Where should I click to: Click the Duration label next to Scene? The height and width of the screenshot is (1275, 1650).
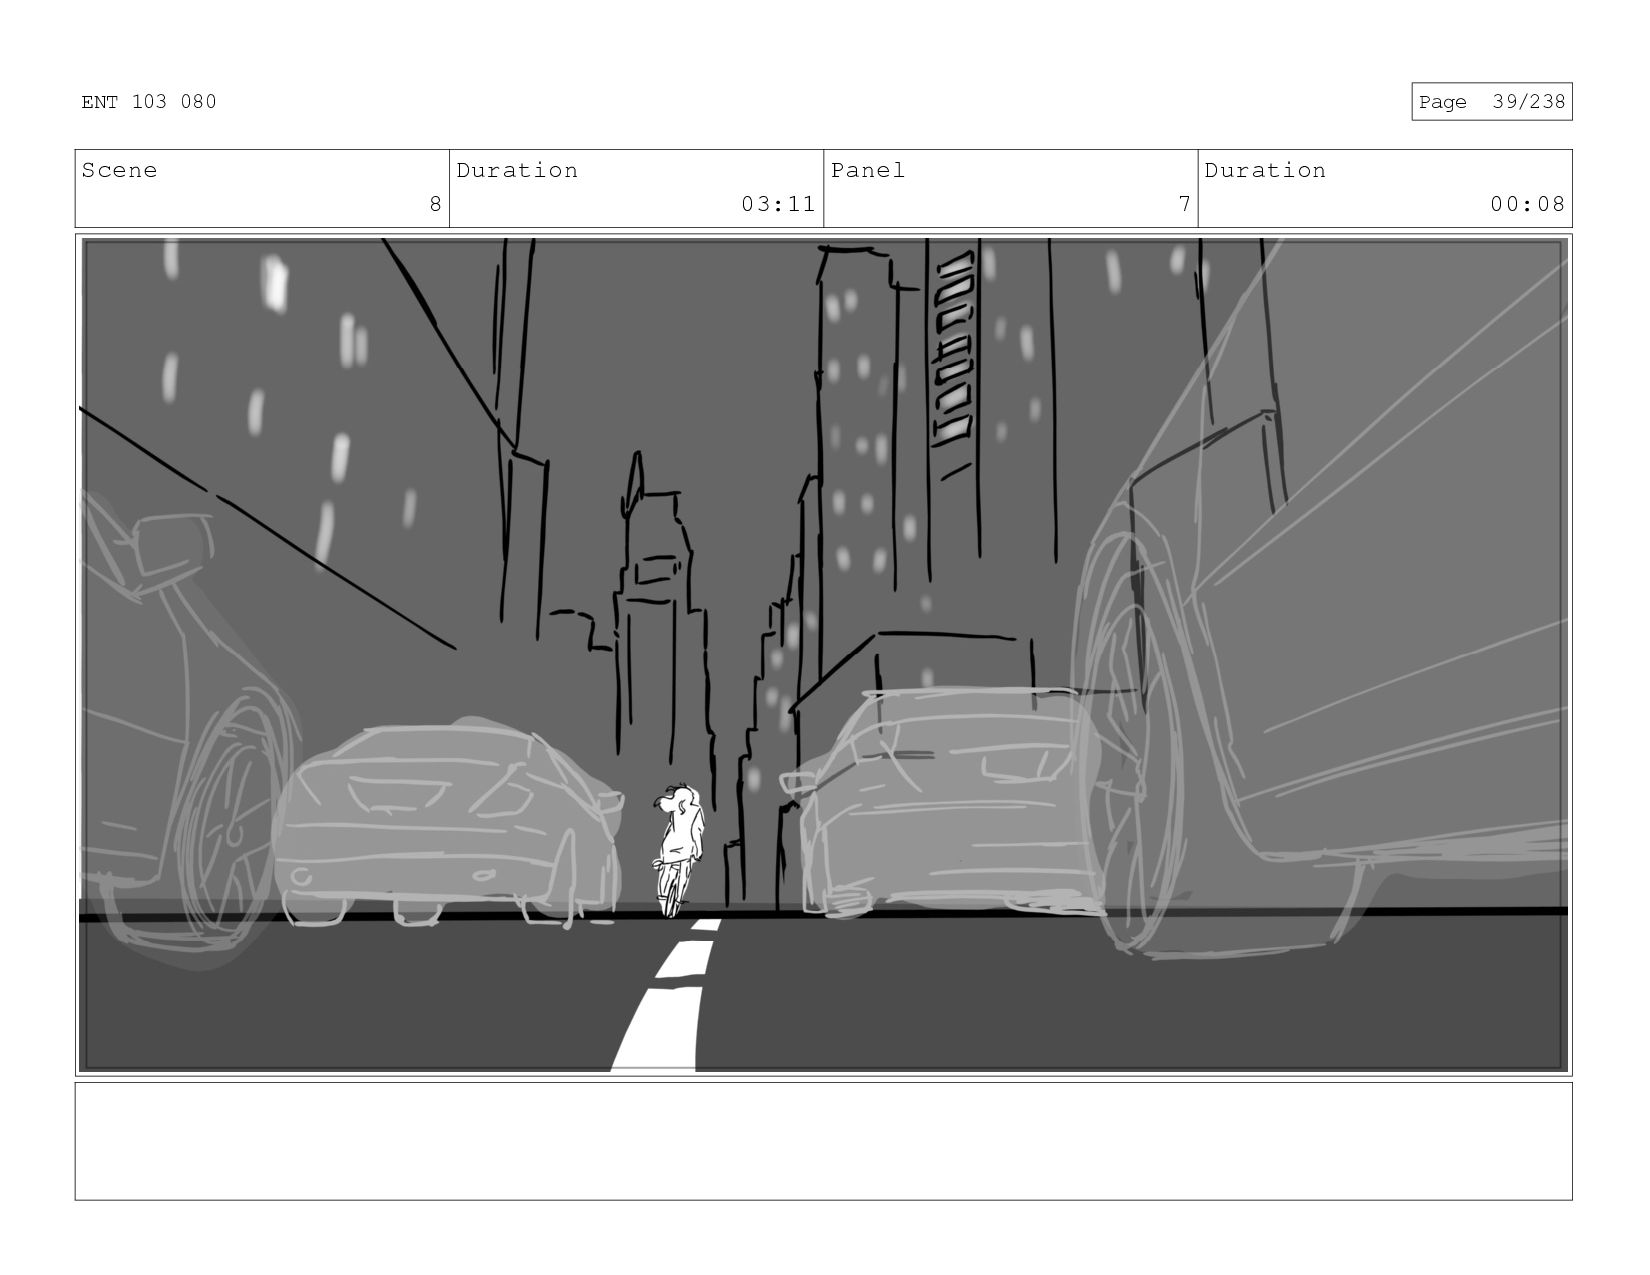pos(517,170)
